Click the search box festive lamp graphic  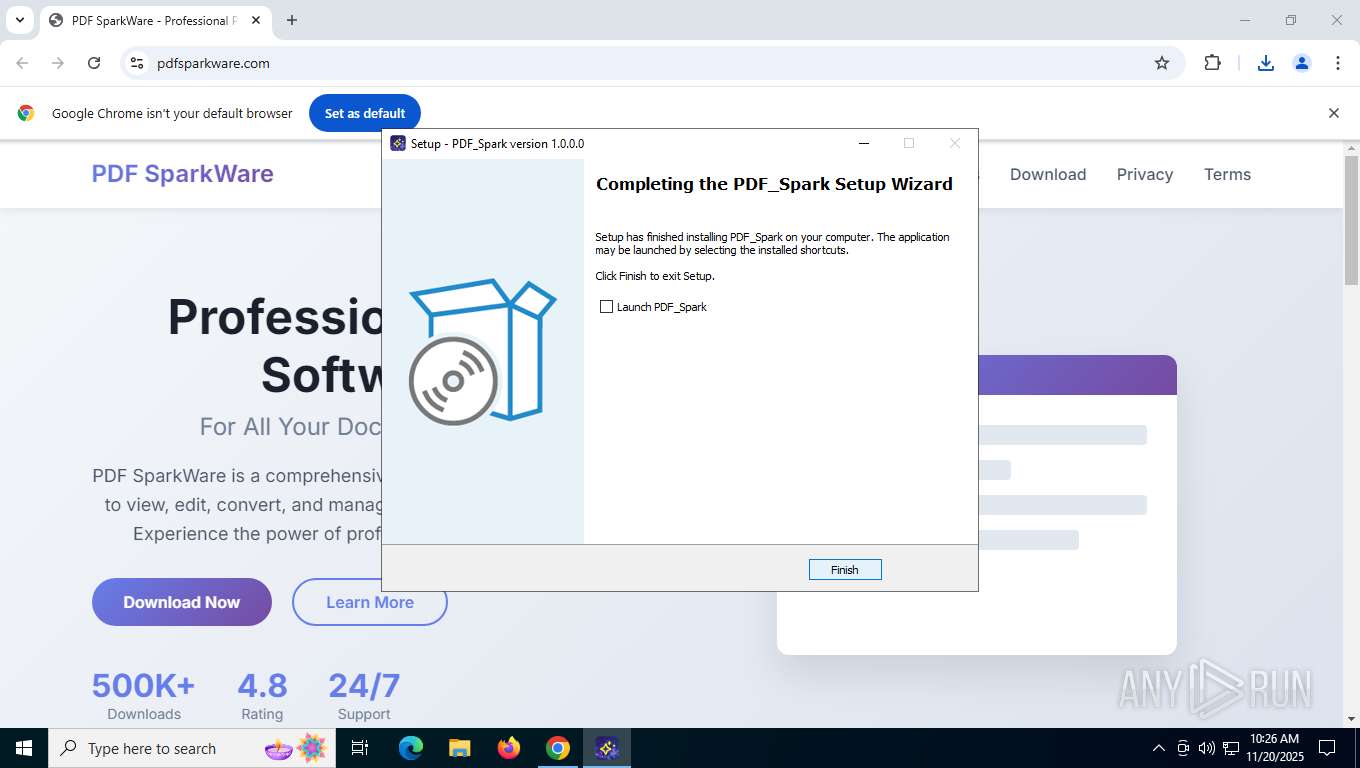(296, 748)
